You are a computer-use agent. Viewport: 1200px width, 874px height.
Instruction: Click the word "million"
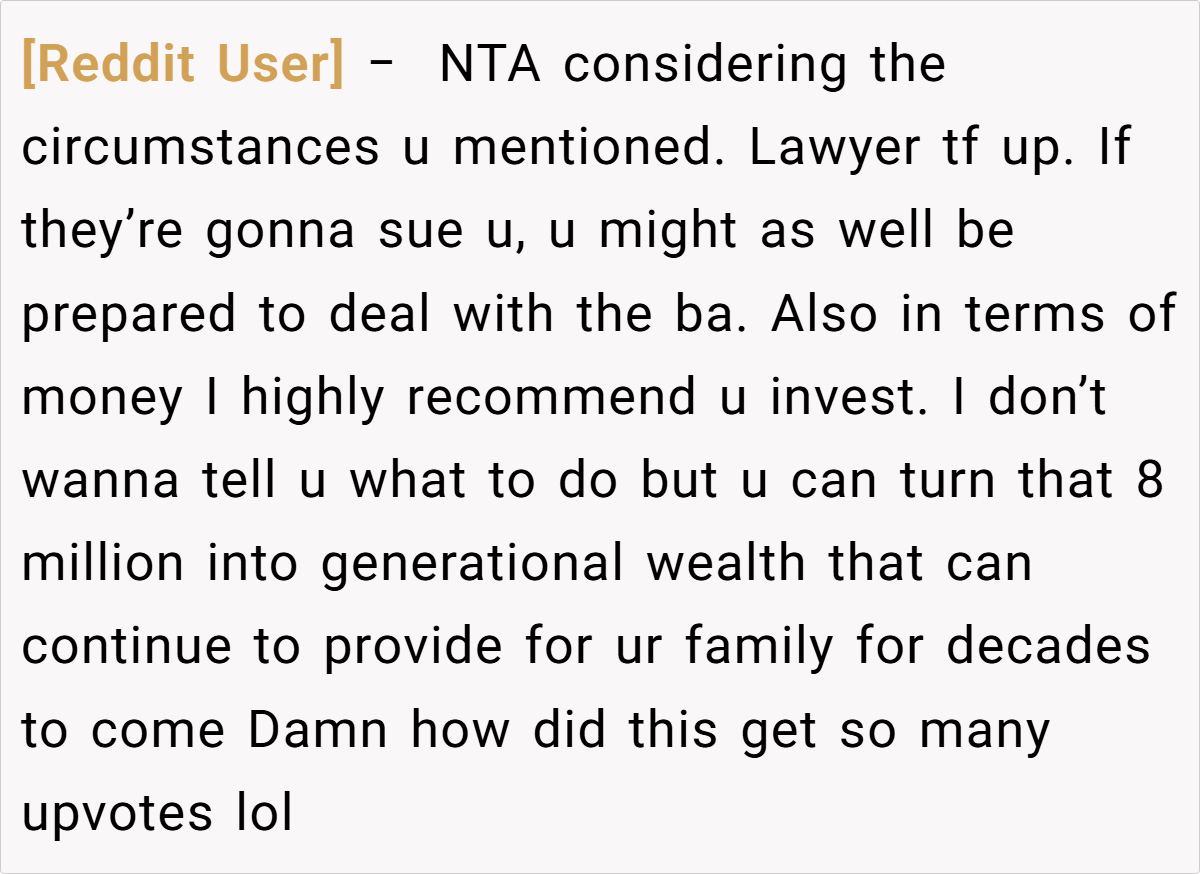pyautogui.click(x=103, y=565)
